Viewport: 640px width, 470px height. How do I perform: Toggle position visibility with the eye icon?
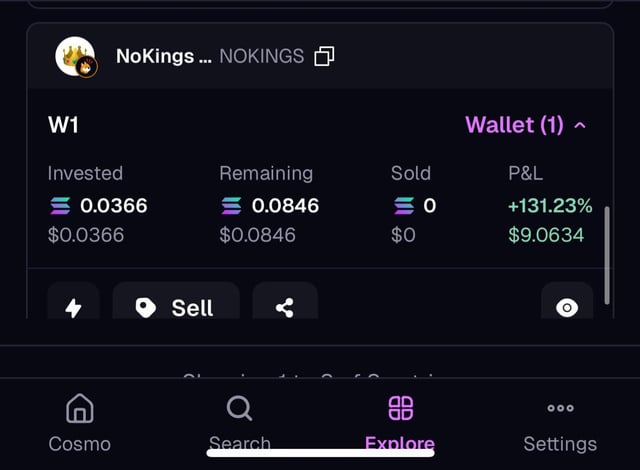click(567, 306)
